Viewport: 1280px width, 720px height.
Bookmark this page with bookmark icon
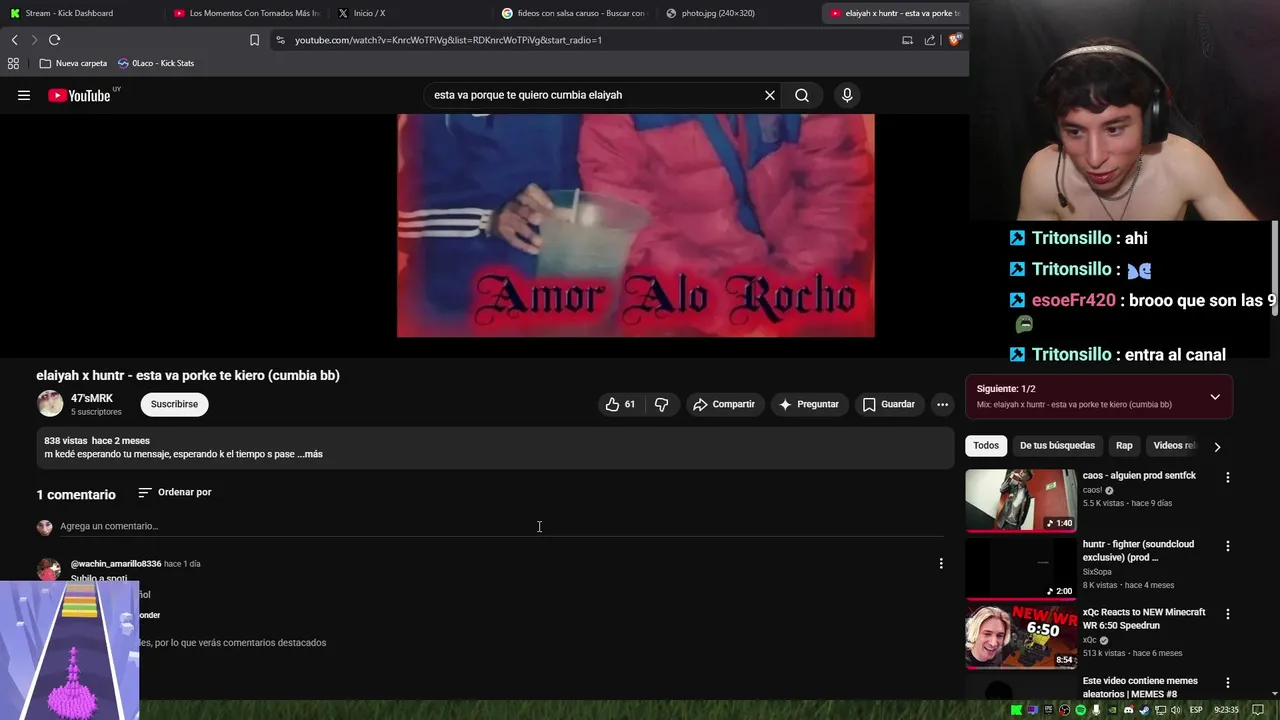tap(254, 40)
